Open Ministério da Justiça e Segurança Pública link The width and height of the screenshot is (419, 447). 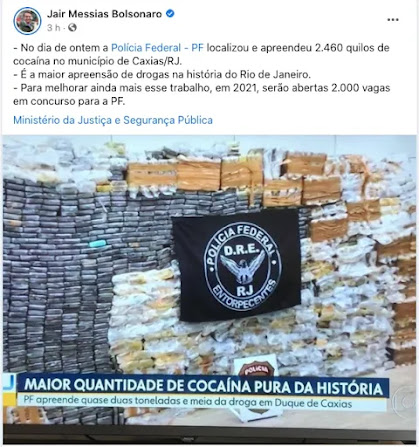tap(113, 120)
